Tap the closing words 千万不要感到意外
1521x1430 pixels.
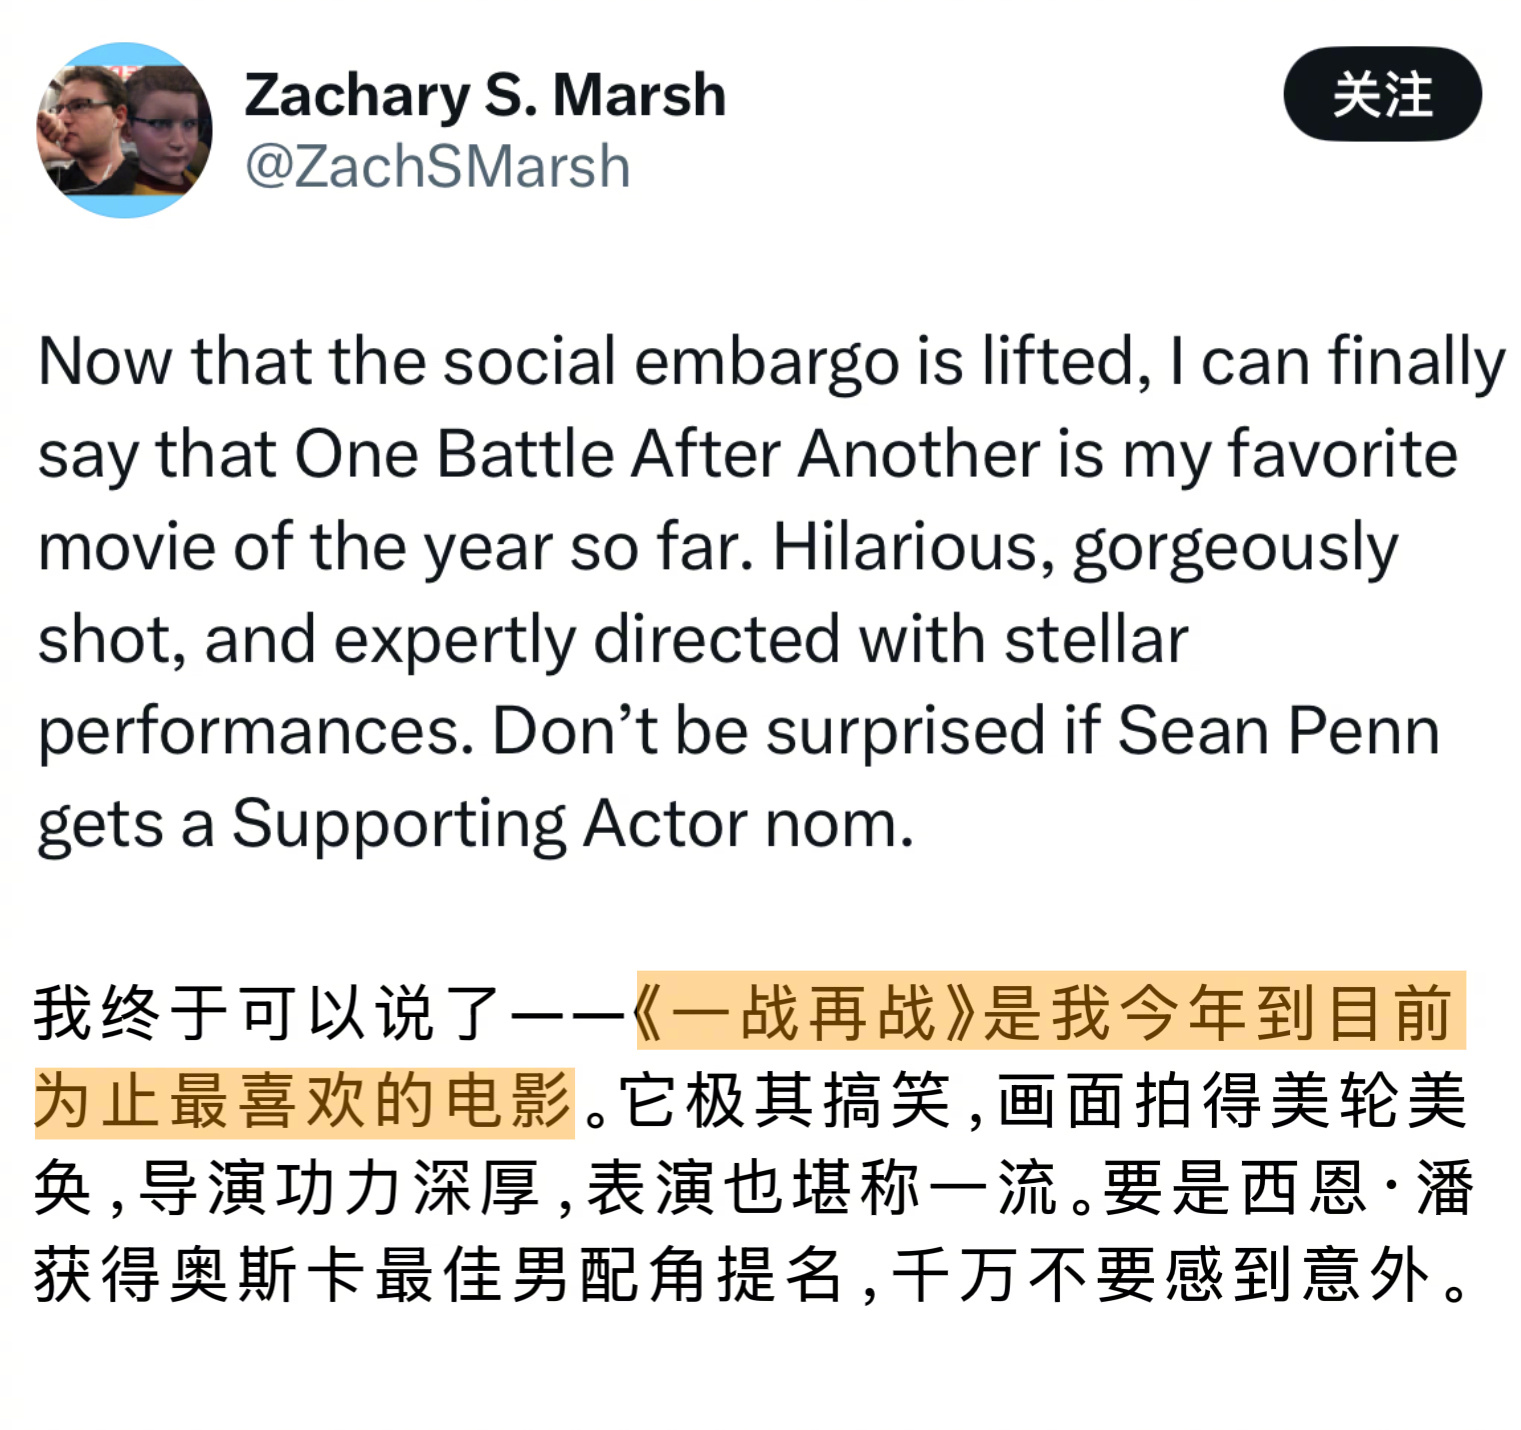[1164, 1275]
